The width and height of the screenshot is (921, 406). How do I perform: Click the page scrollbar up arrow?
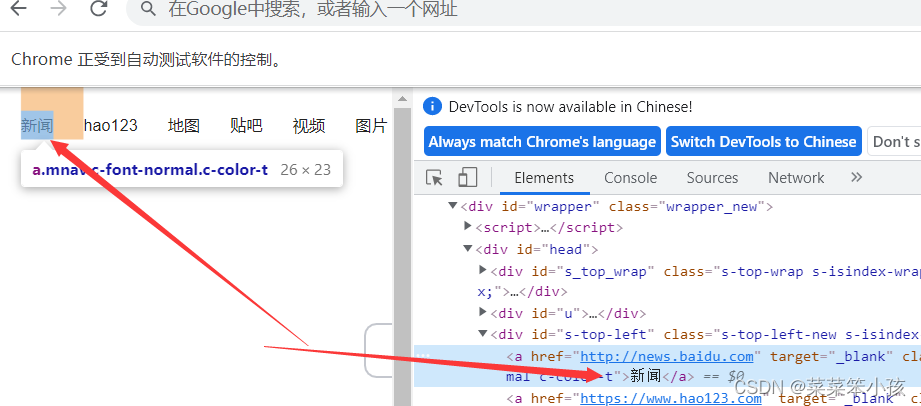click(x=402, y=98)
